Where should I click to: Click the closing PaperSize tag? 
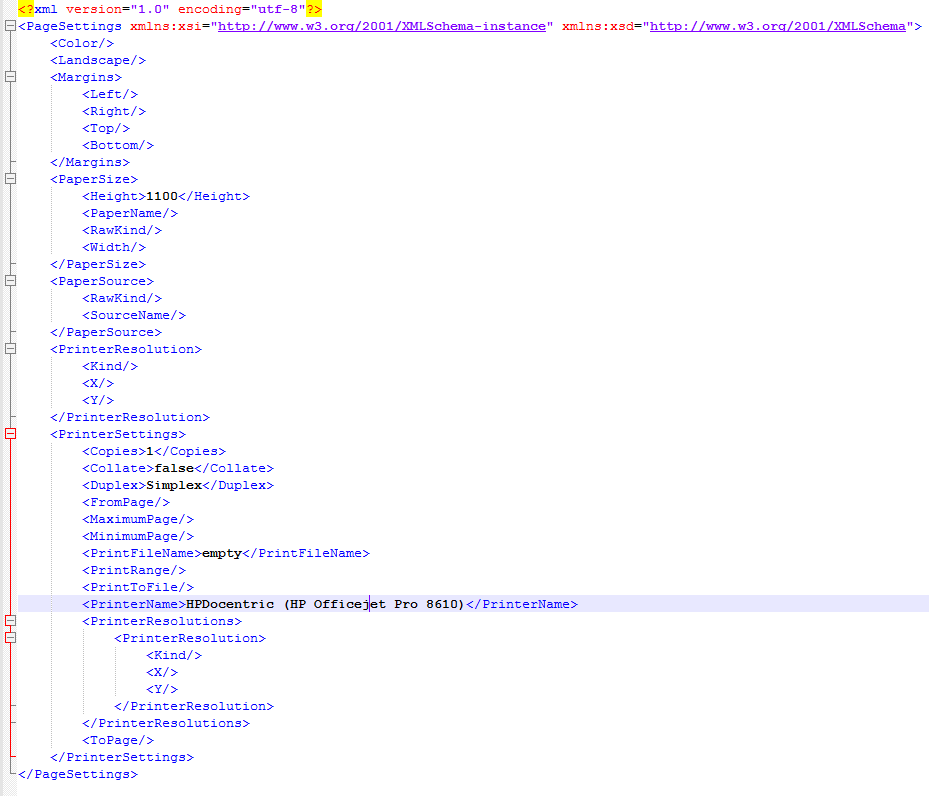(x=98, y=264)
